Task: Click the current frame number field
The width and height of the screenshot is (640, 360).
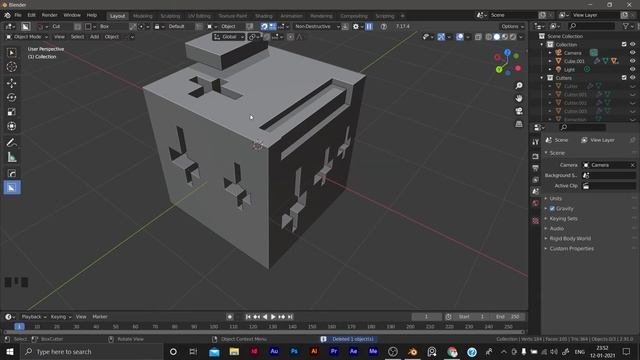Action: coord(426,317)
